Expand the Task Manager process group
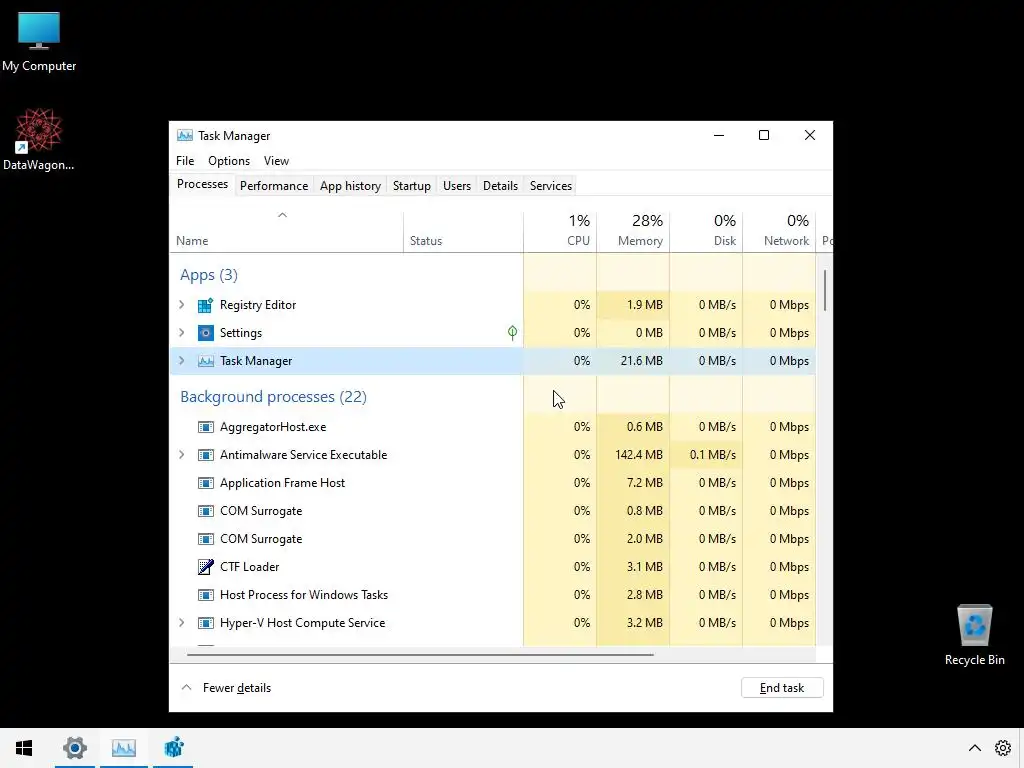The width and height of the screenshot is (1024, 768). click(x=182, y=361)
